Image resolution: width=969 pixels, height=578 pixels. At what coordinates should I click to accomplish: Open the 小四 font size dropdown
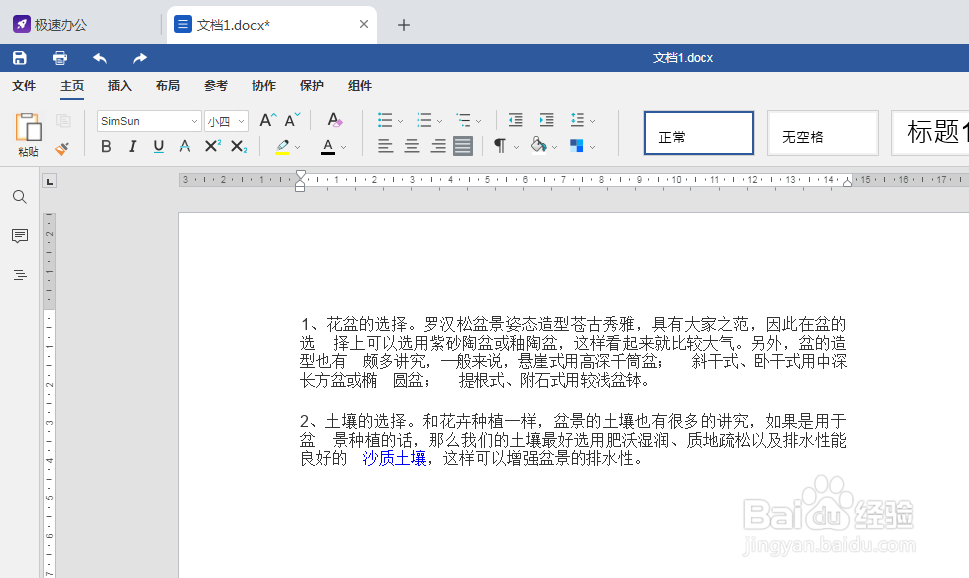pyautogui.click(x=237, y=120)
